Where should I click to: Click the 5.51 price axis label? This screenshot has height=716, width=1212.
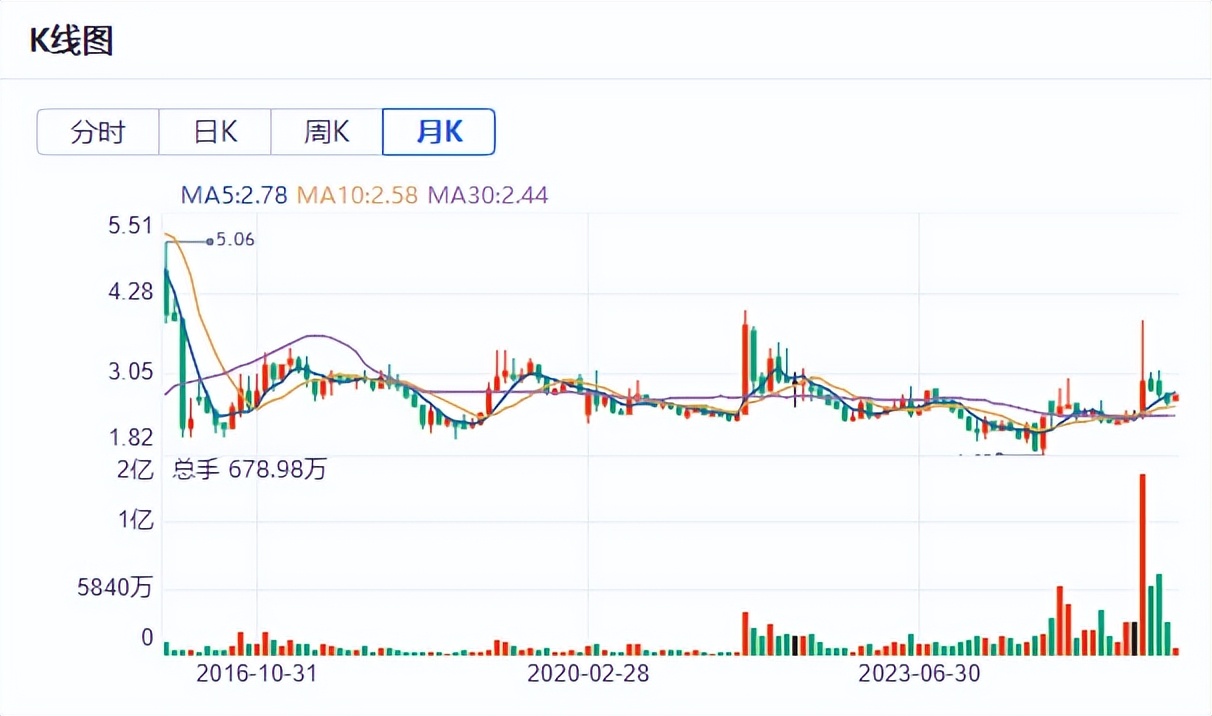click(131, 226)
